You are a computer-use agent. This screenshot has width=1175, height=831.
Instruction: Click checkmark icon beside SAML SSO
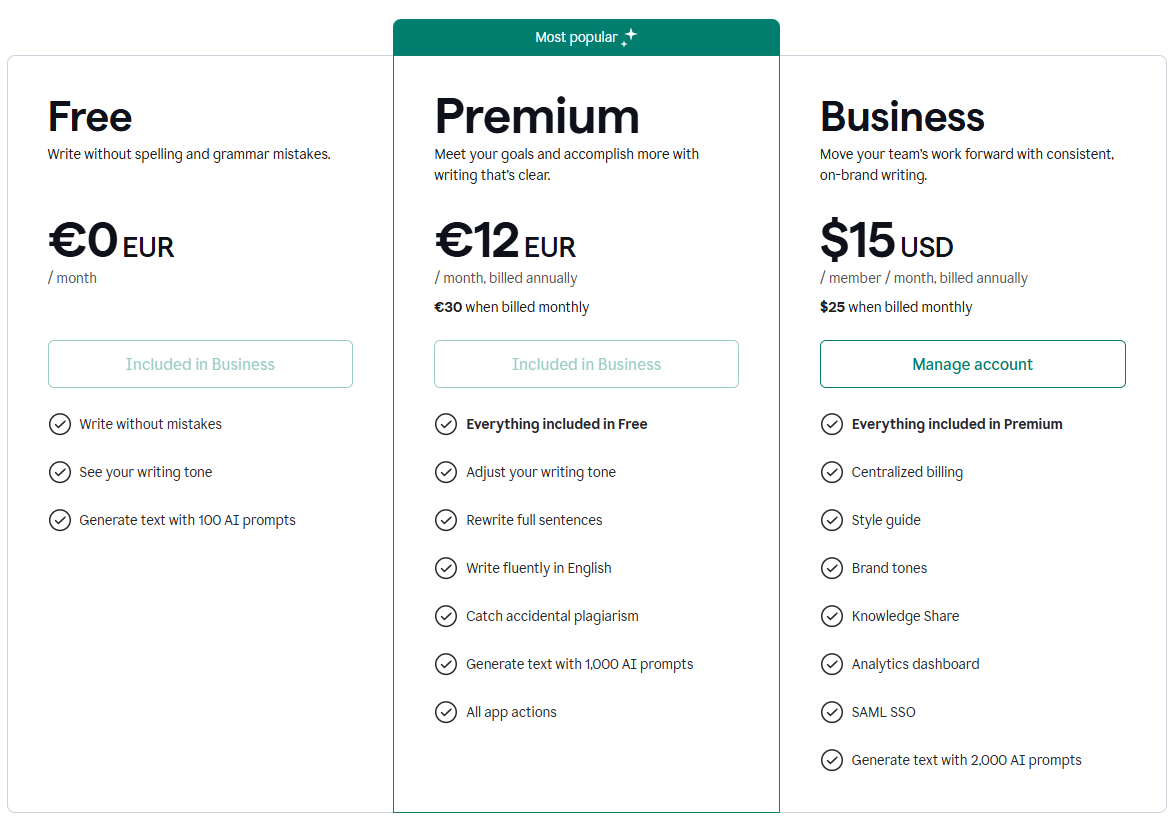pos(832,712)
